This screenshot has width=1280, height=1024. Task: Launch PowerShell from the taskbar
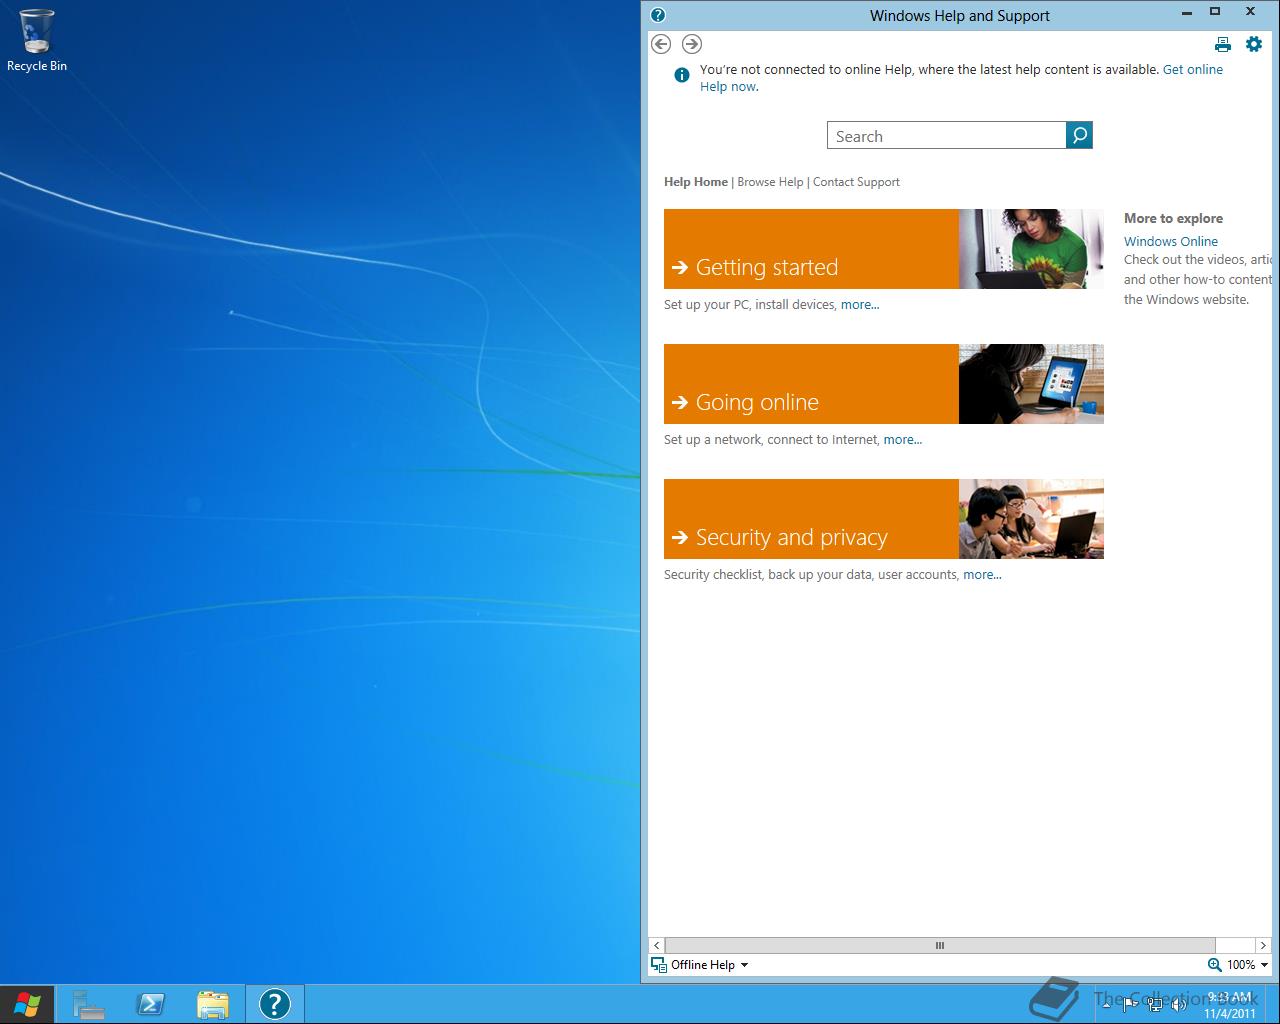151,1004
